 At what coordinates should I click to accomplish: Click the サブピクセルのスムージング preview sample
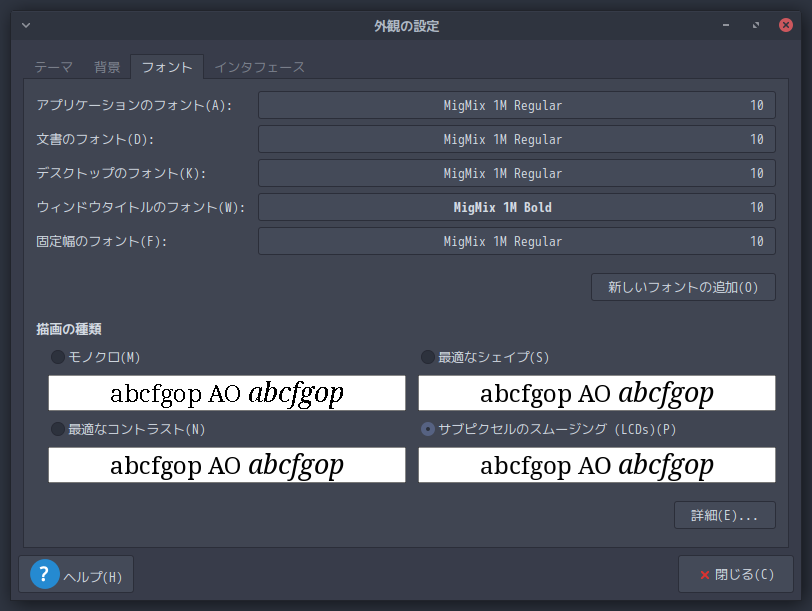pos(596,465)
